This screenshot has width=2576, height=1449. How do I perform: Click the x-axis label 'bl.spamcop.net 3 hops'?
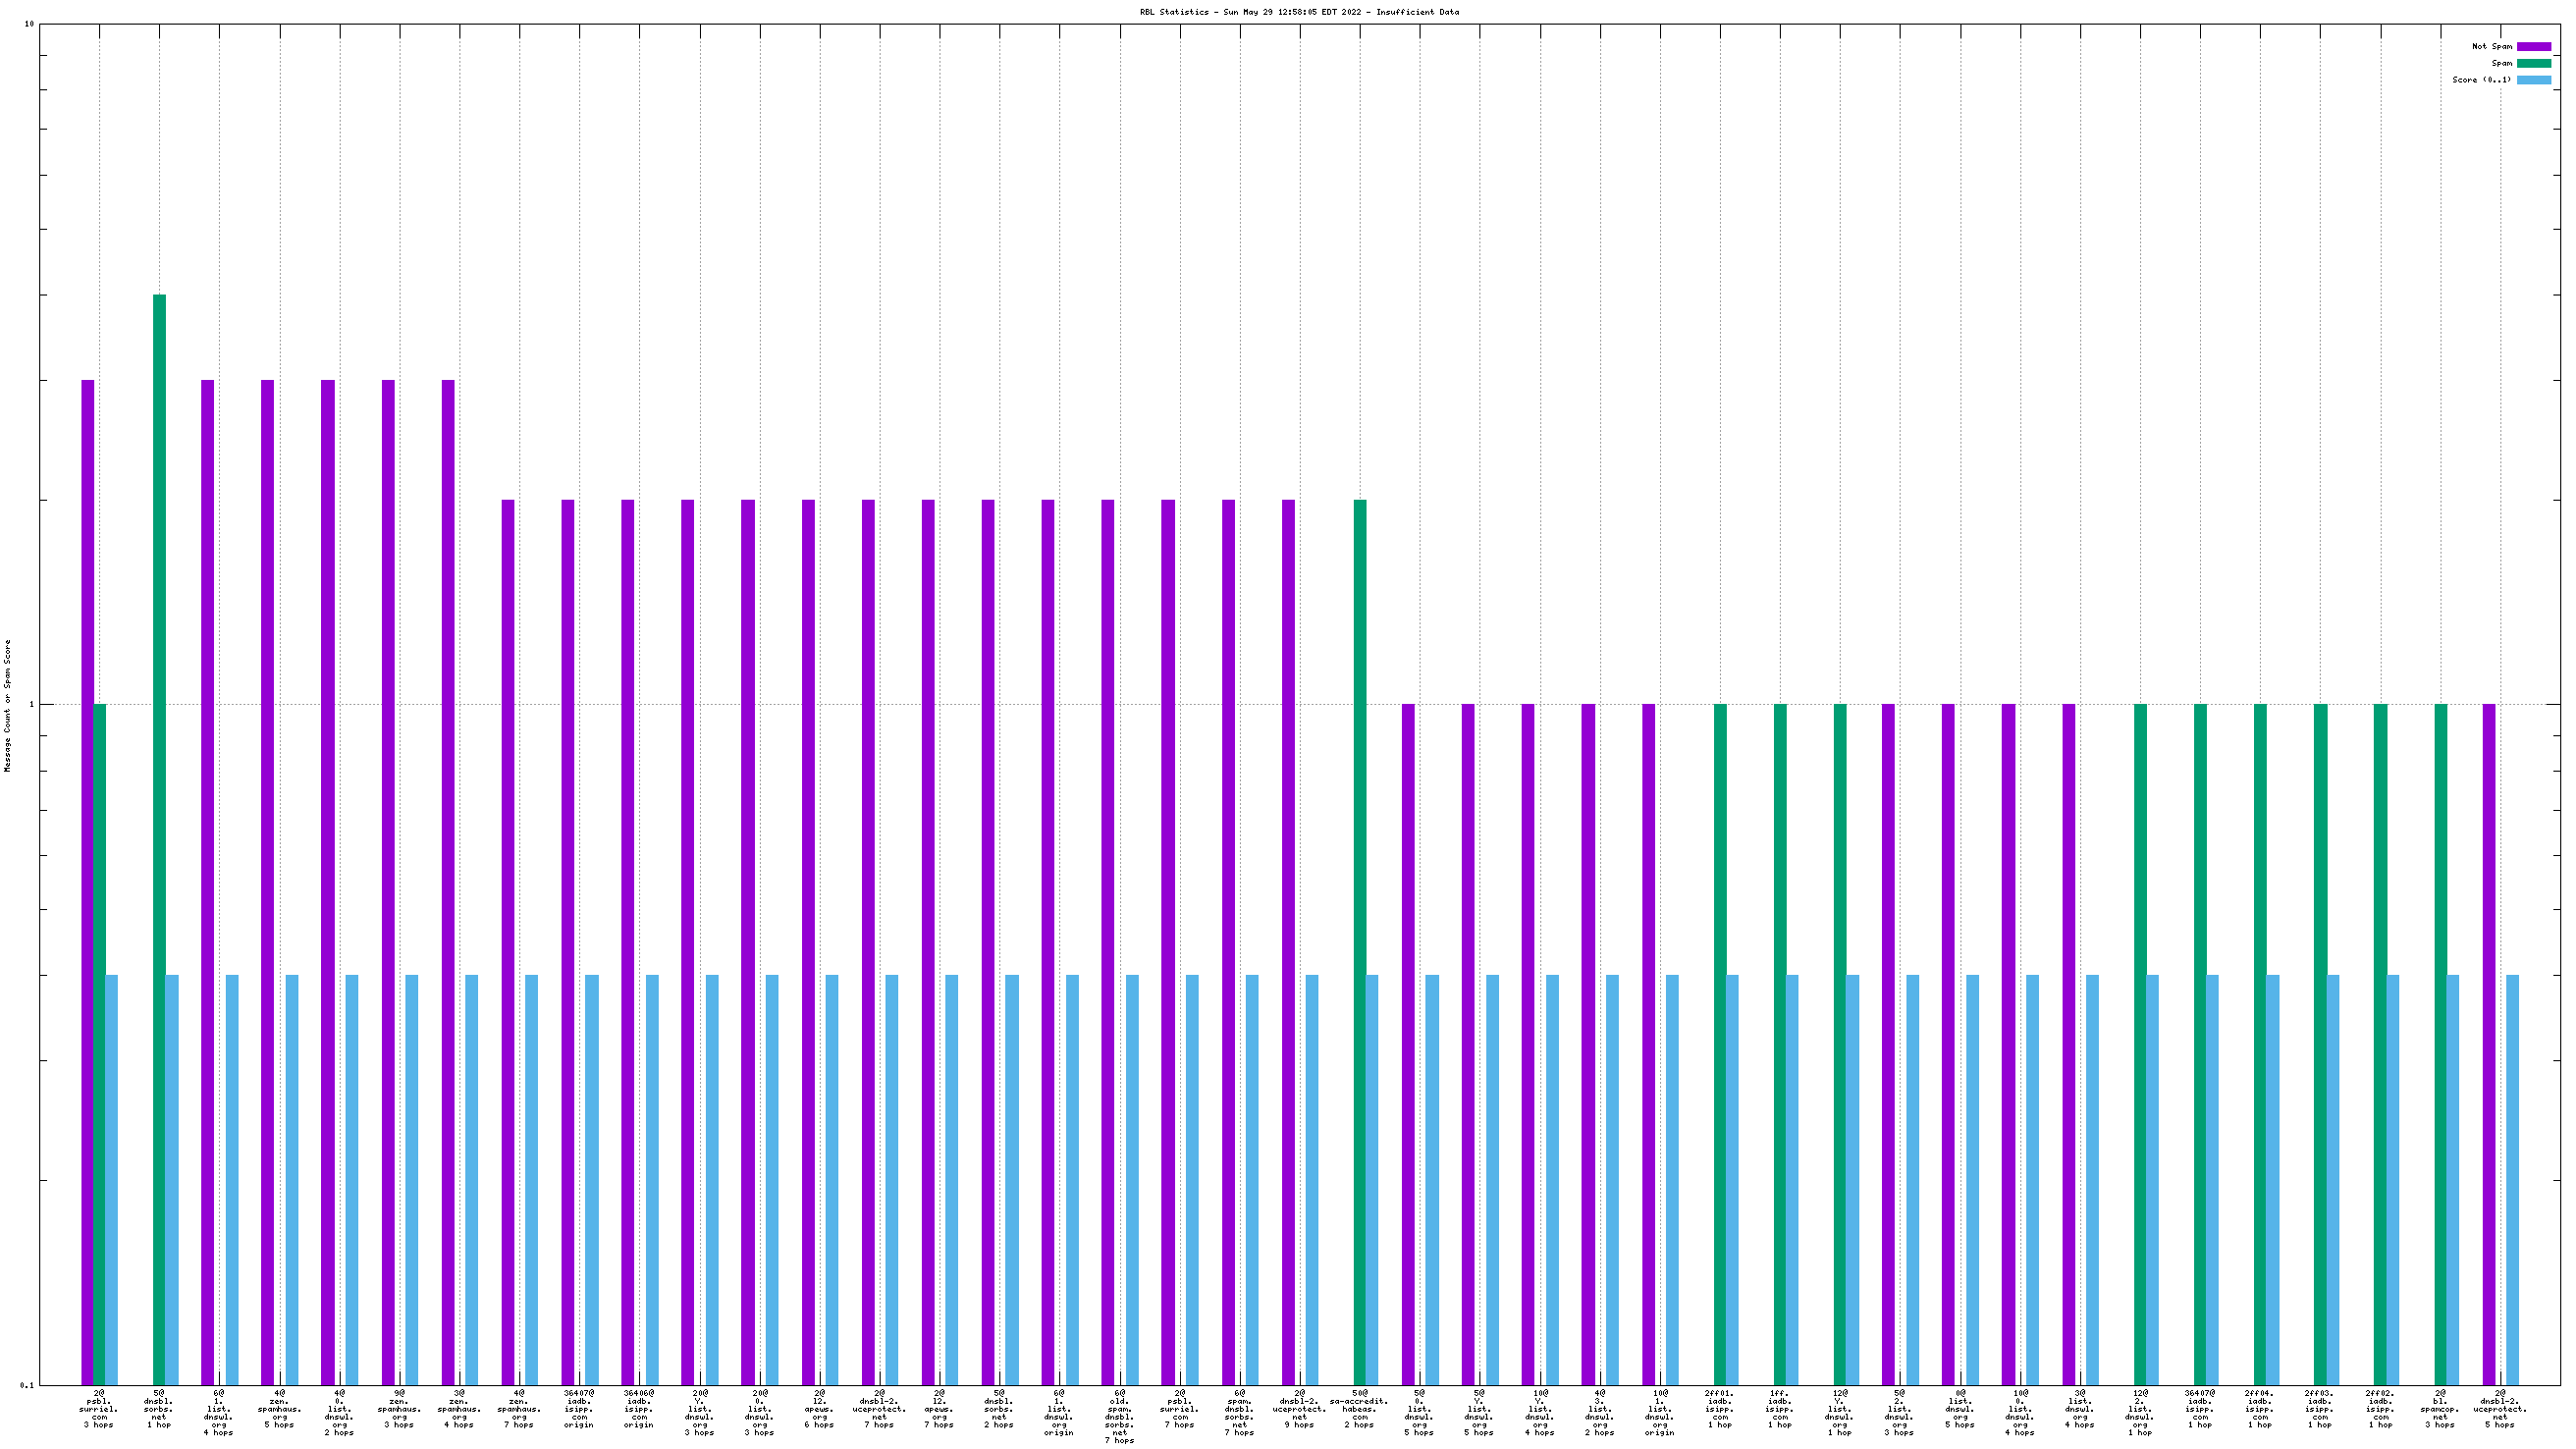point(2440,1408)
